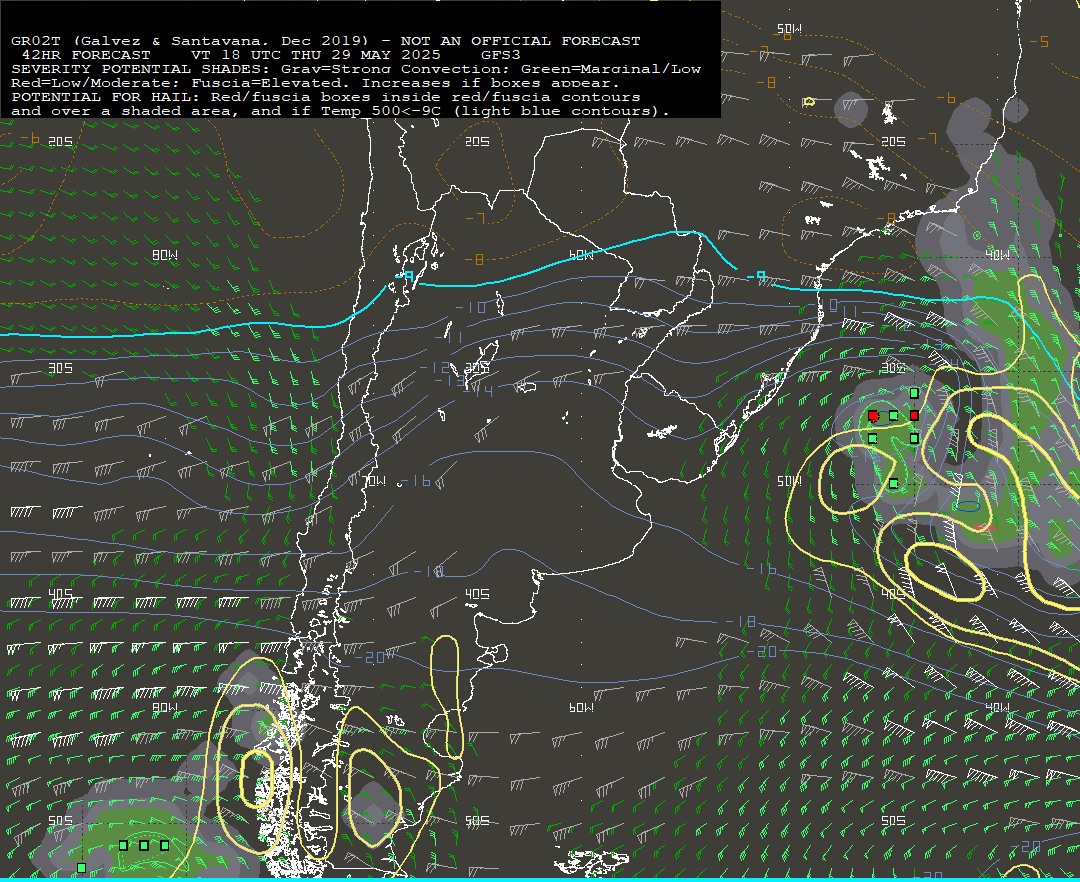Click the 'NOT AN OFFICIAL FORECAST' notice

[520, 41]
